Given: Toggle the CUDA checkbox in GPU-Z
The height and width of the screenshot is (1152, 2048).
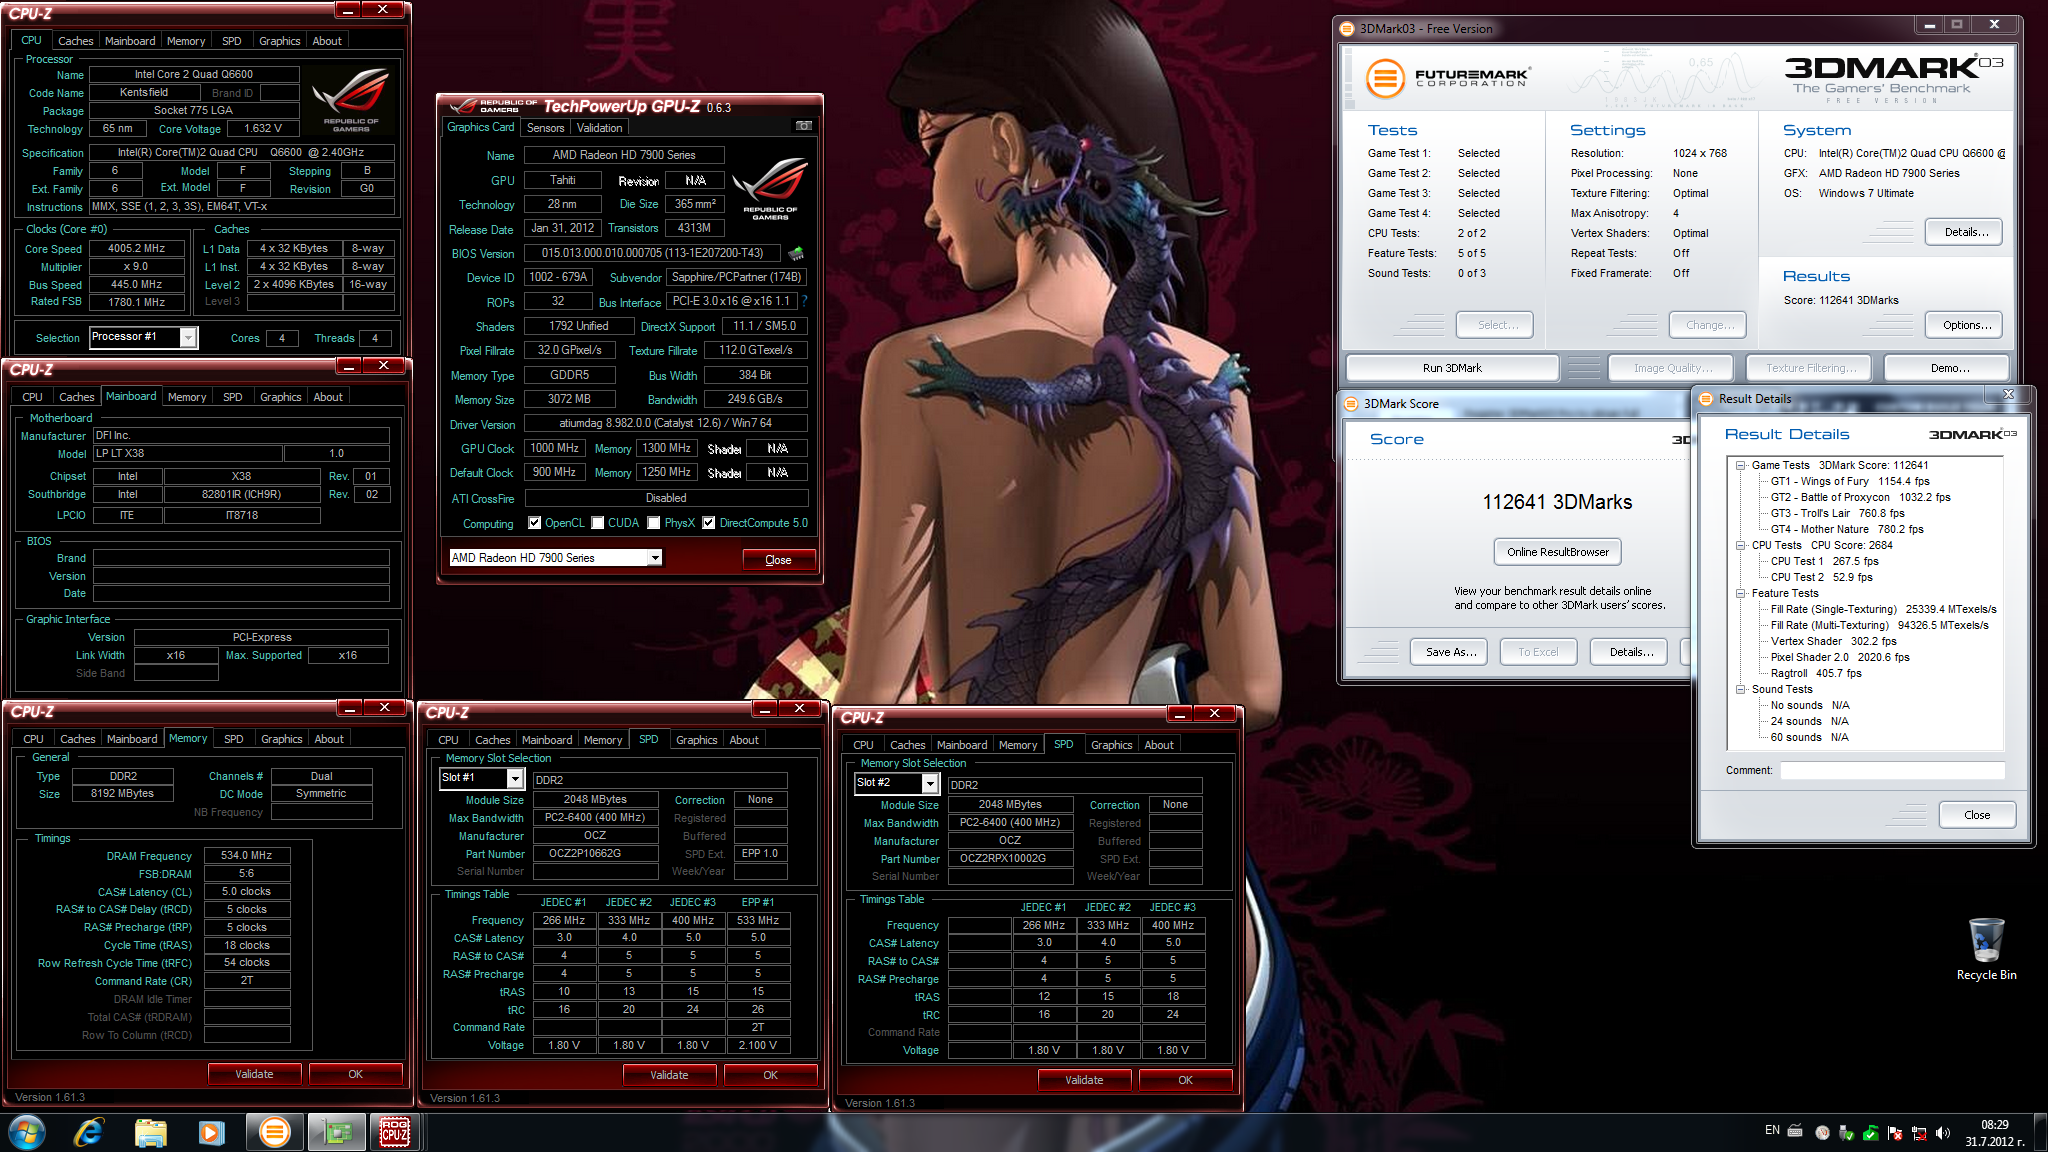Looking at the screenshot, I should 598,523.
